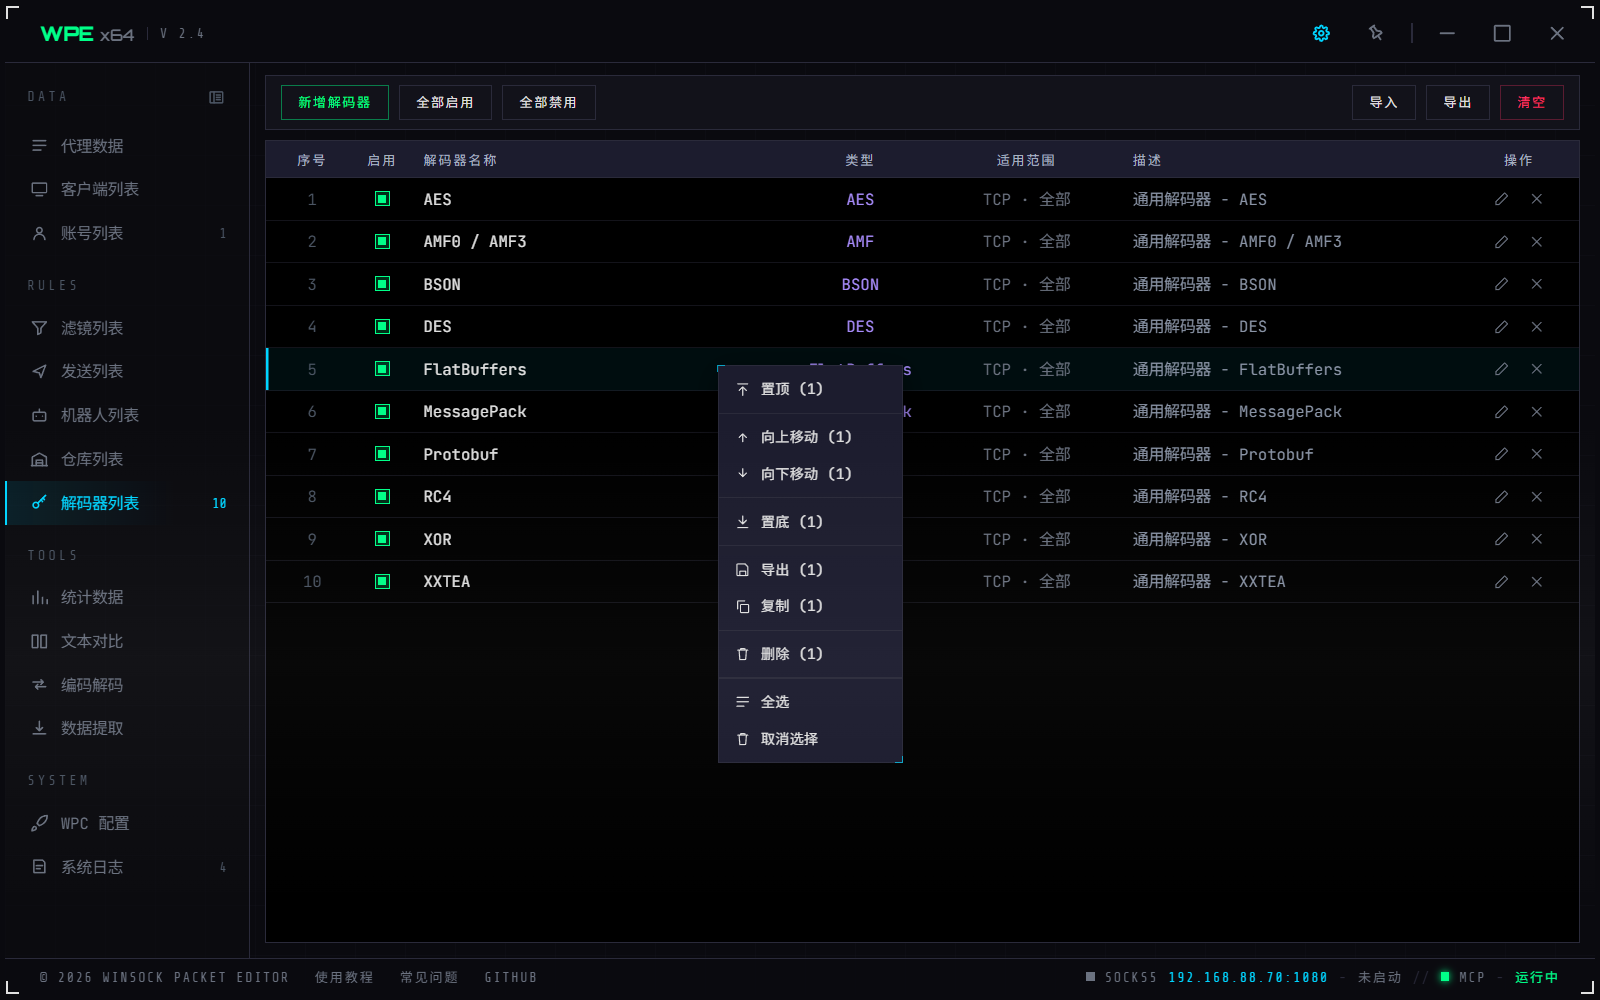Open 机器人列表 in the sidebar
The height and width of the screenshot is (1000, 1600).
(x=127, y=415)
